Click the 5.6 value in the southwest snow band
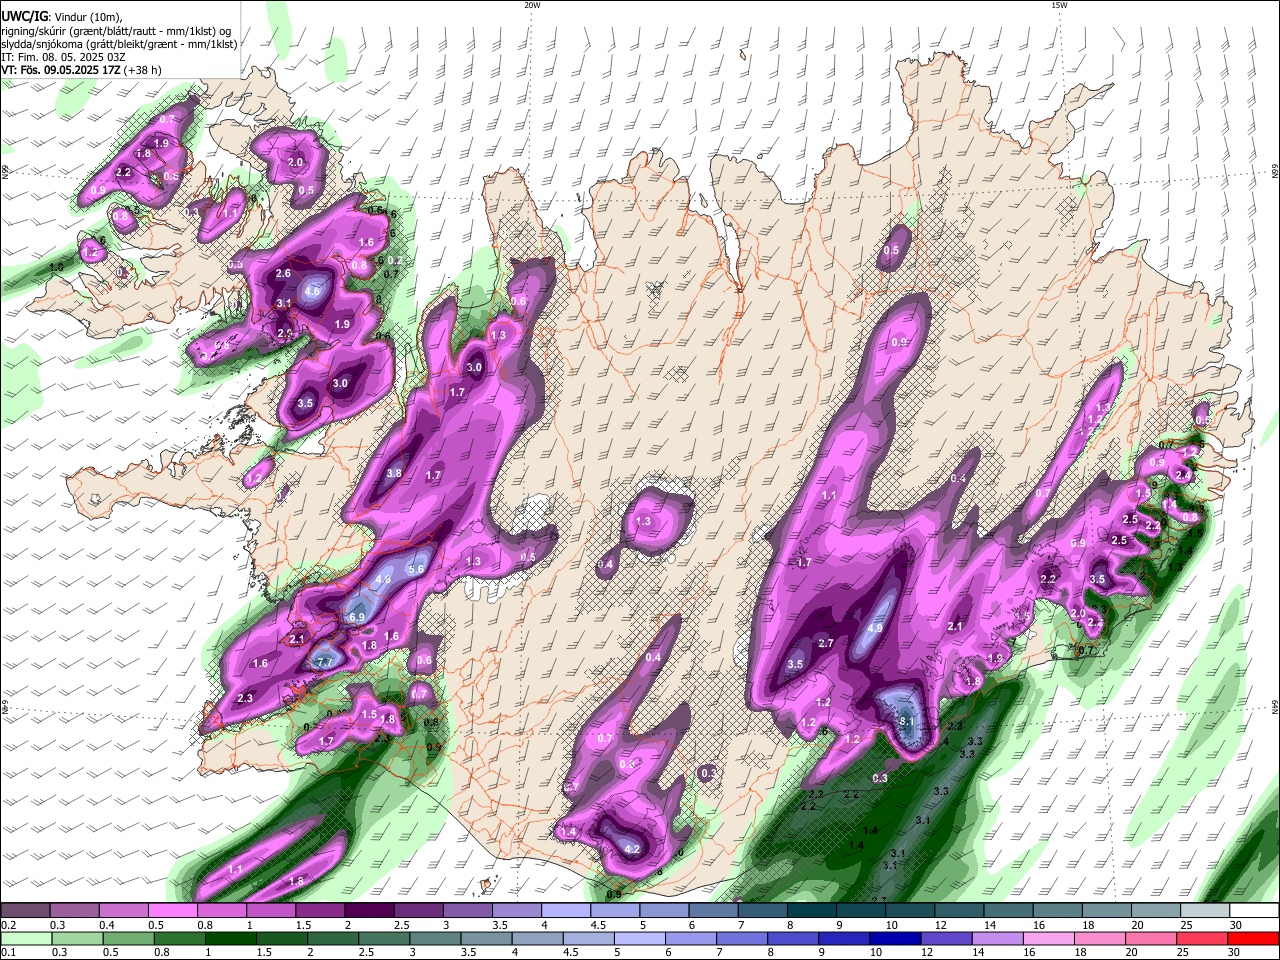1280x960 pixels. [417, 569]
